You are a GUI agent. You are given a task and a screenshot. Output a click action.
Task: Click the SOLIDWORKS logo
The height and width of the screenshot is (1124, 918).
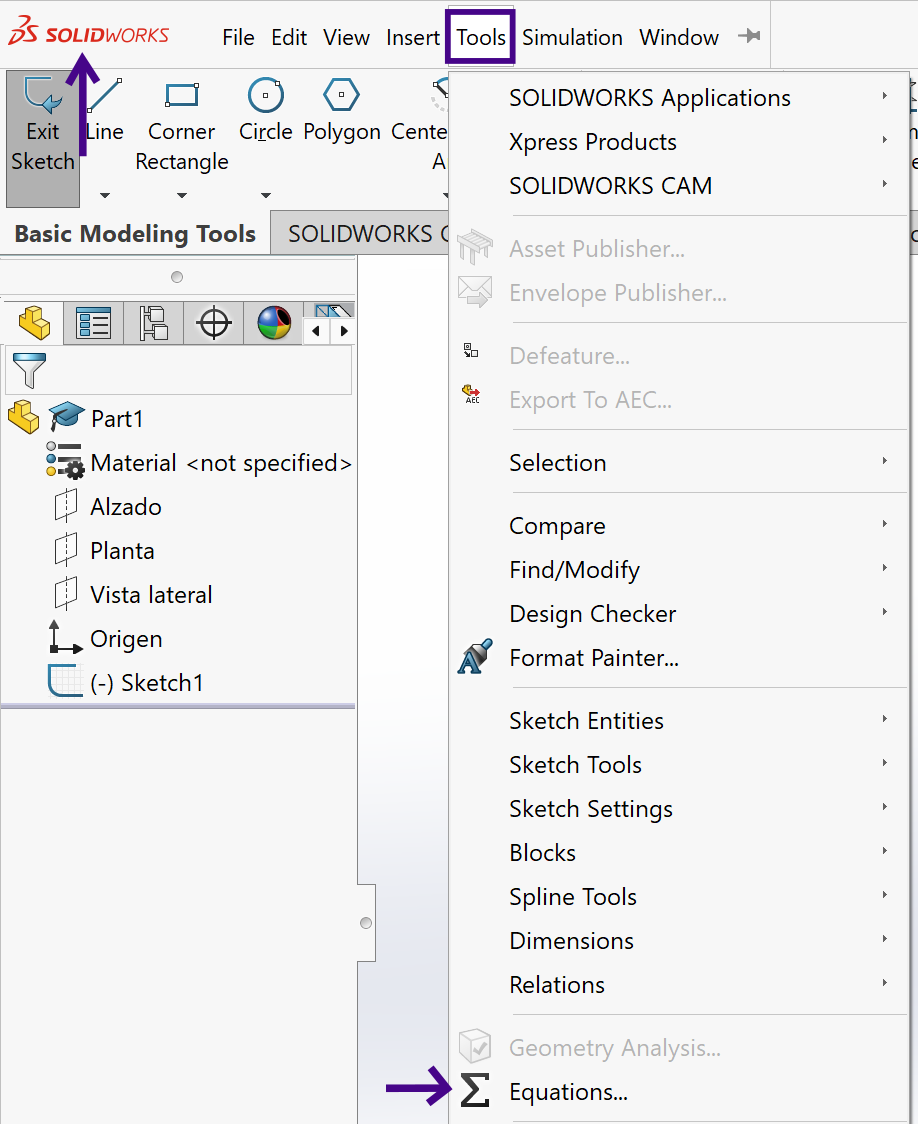click(x=89, y=32)
